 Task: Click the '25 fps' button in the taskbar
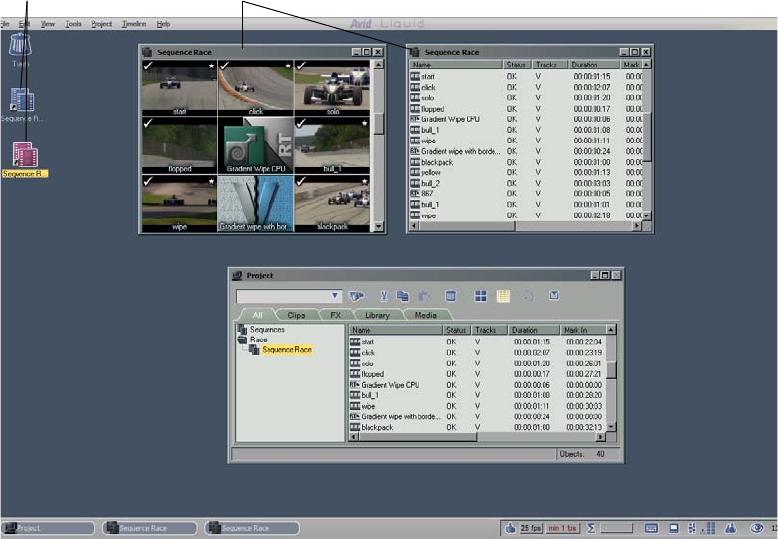point(529,527)
